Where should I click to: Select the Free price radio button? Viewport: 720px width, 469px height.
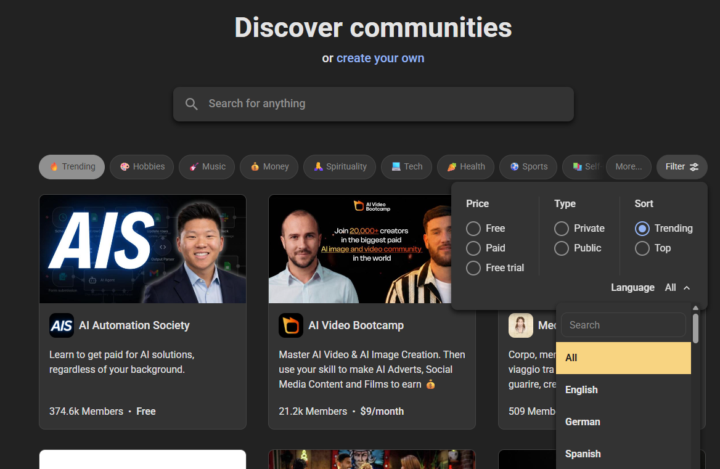(x=473, y=228)
